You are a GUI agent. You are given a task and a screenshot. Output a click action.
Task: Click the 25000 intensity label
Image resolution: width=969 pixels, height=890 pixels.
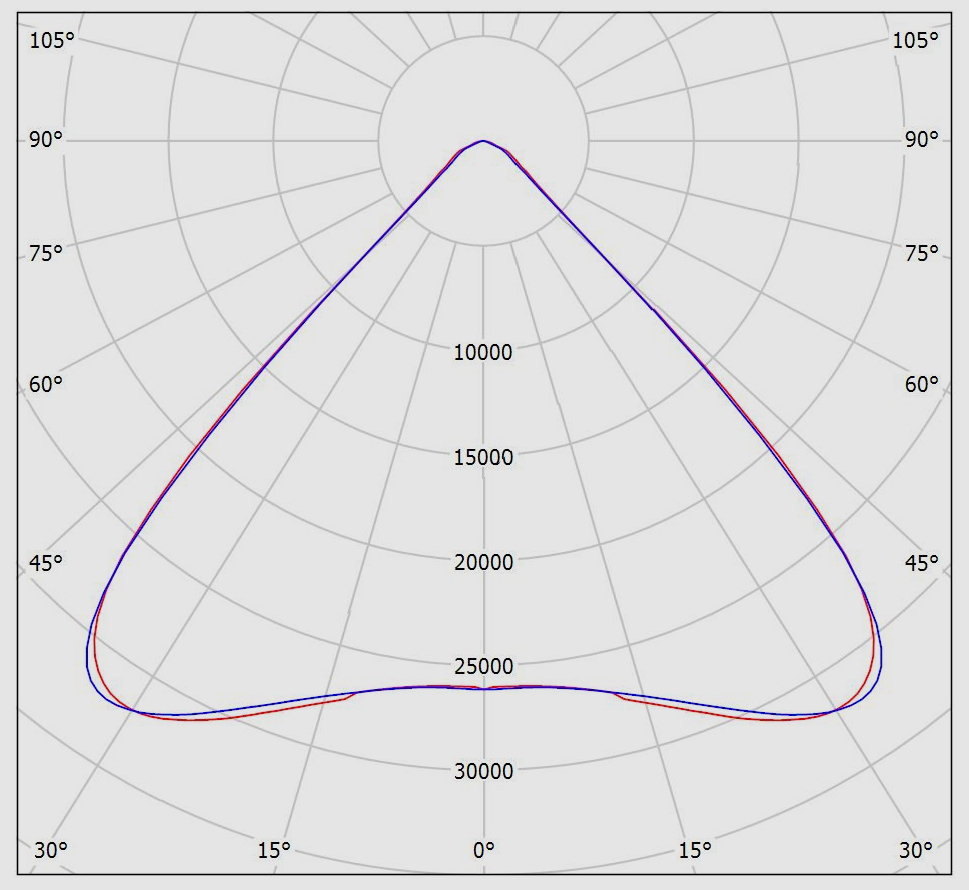coord(483,666)
